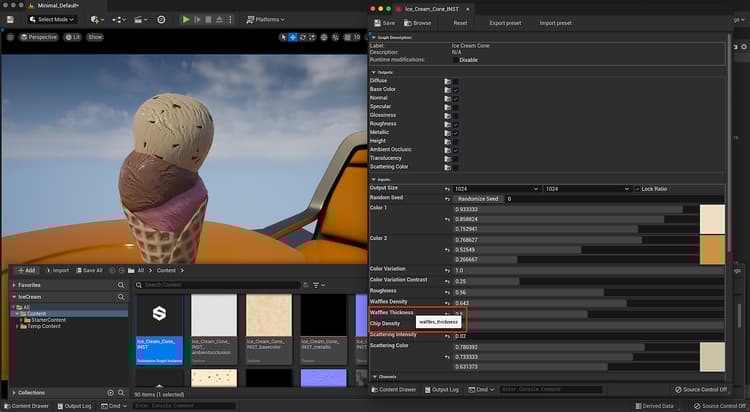Click the Save icon in the Substance panel

click(376, 22)
